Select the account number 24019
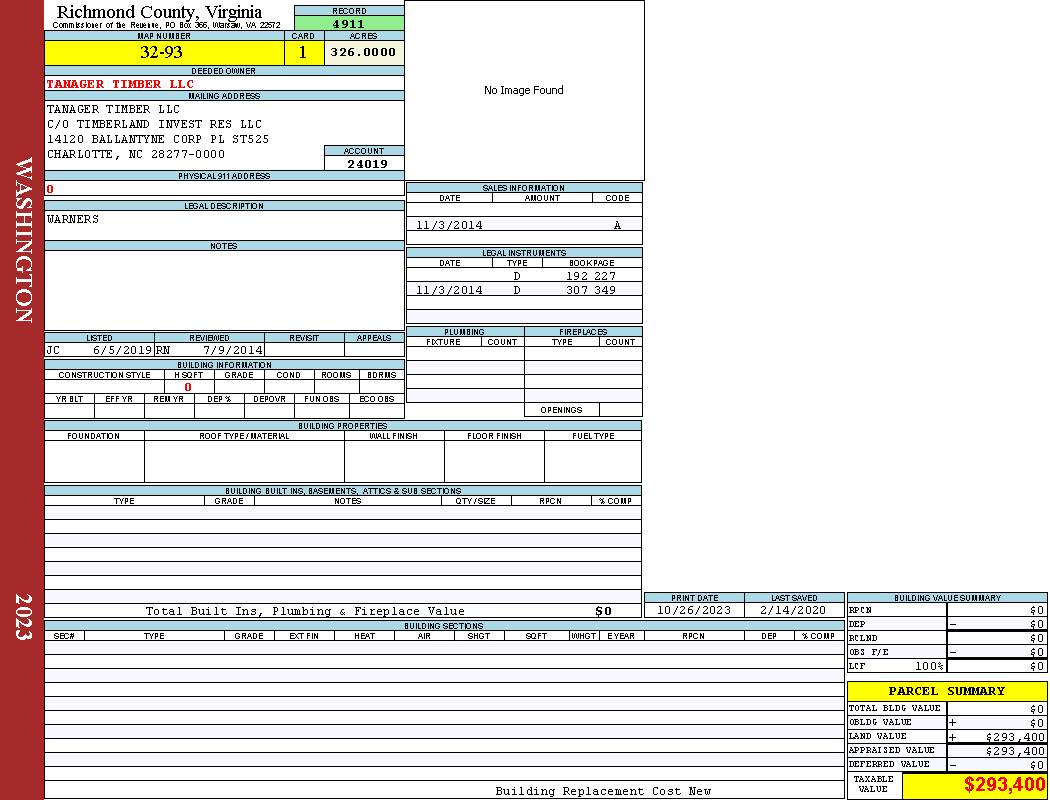The width and height of the screenshot is (1050, 800). point(367,164)
